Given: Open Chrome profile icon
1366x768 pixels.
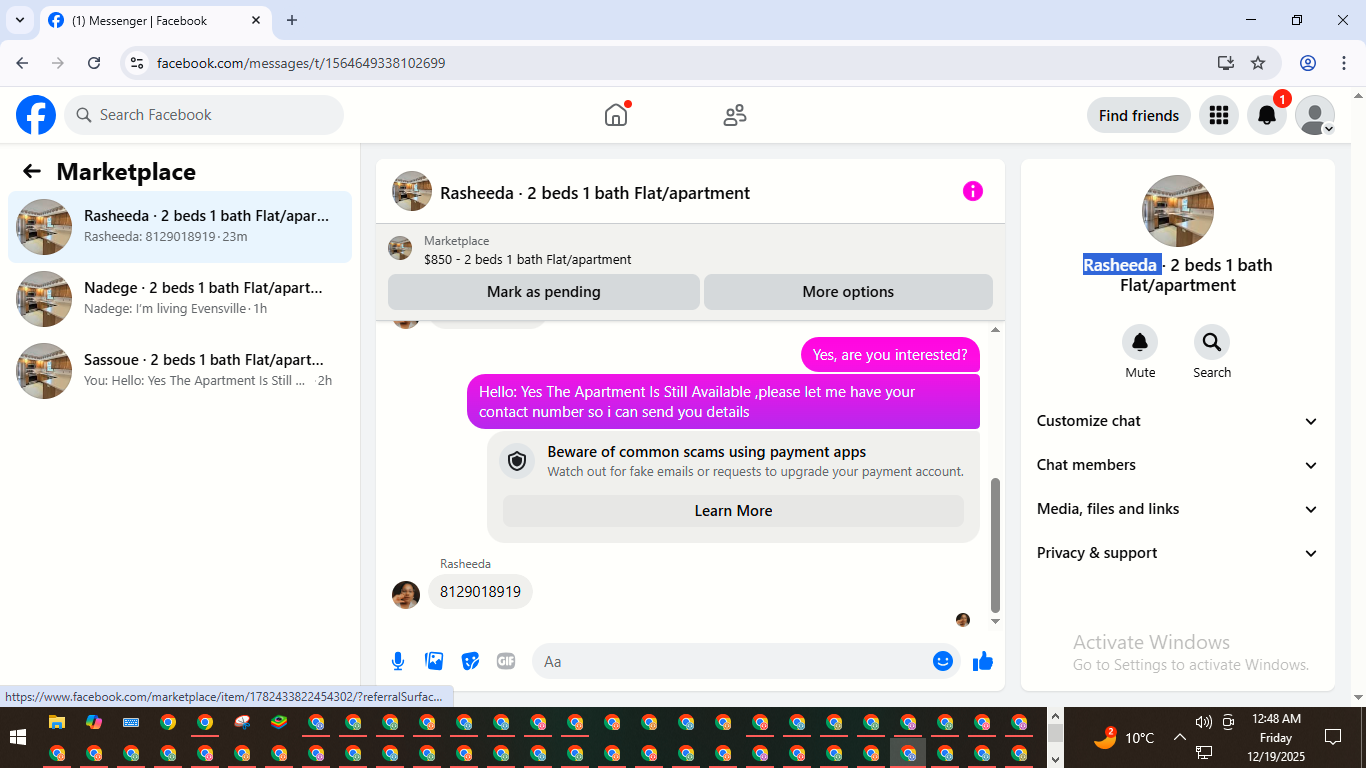Looking at the screenshot, I should pos(1308,63).
